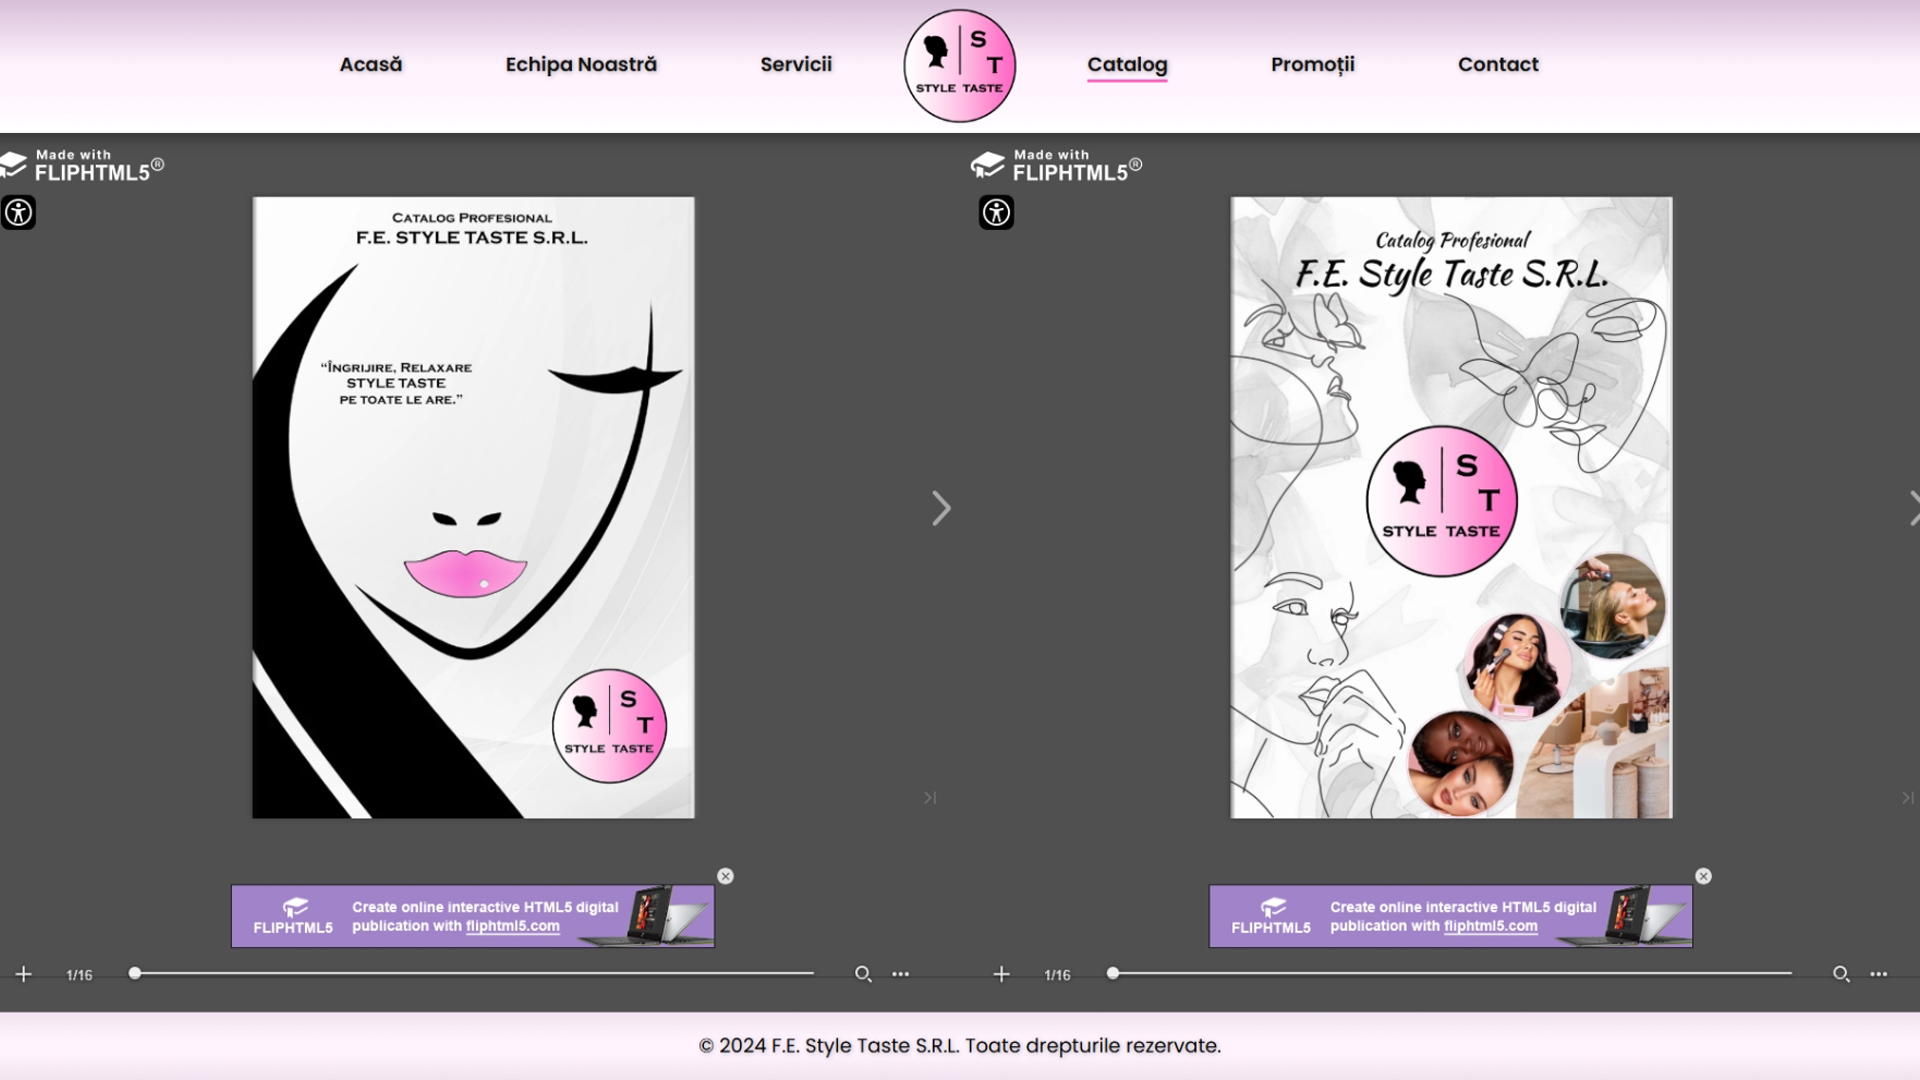The width and height of the screenshot is (1920, 1080).
Task: Close the FlipHTML5 ad in right viewer
Action: click(x=1704, y=876)
